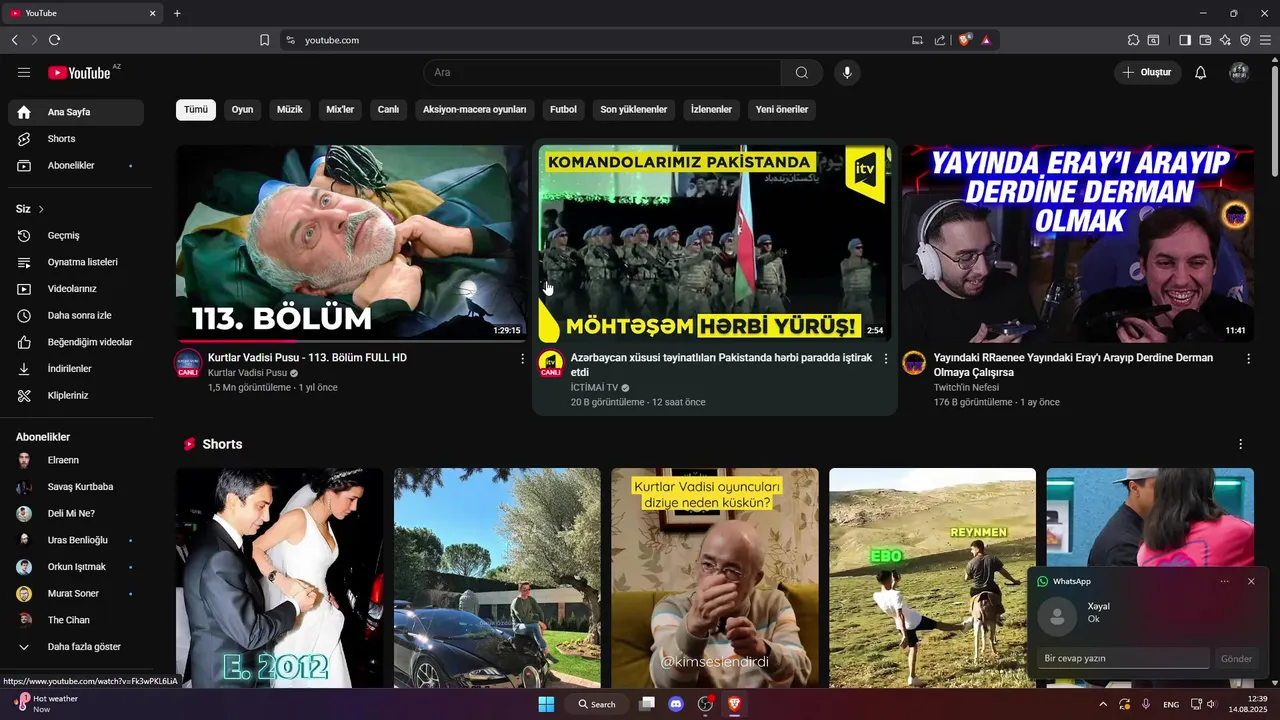Open options menu for Azərbaycan xüsusi təyinatlıları video
The width and height of the screenshot is (1280, 720).
[885, 358]
